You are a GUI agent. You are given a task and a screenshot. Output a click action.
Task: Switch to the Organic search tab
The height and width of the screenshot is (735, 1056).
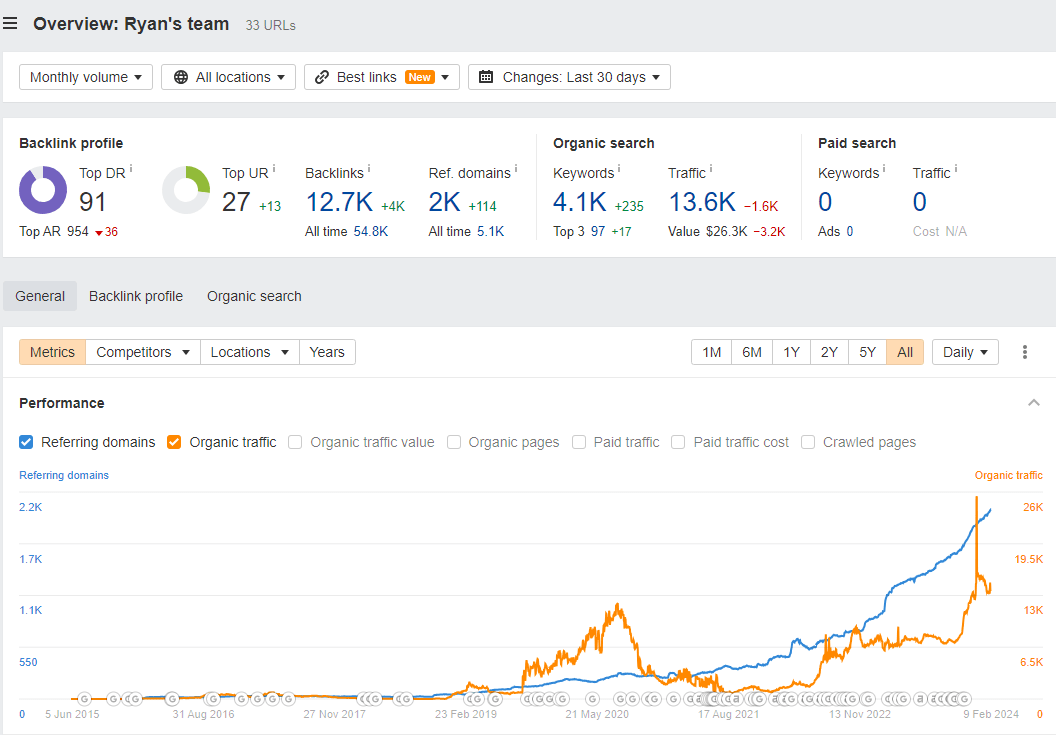click(254, 296)
